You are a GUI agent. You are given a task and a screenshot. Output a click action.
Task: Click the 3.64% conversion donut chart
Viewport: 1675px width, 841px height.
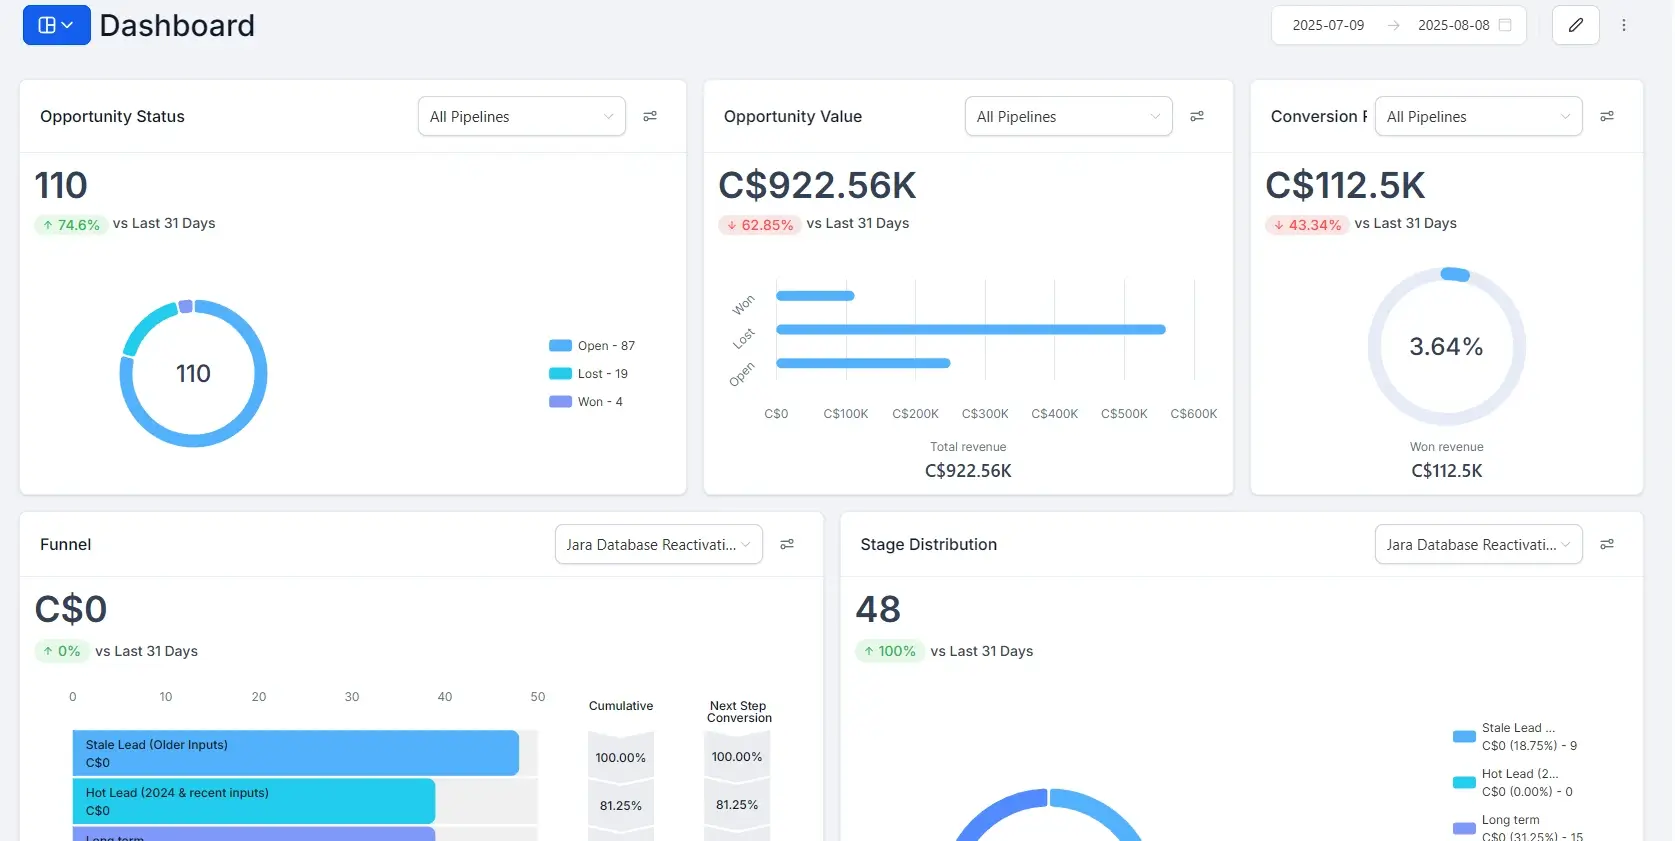tap(1446, 346)
